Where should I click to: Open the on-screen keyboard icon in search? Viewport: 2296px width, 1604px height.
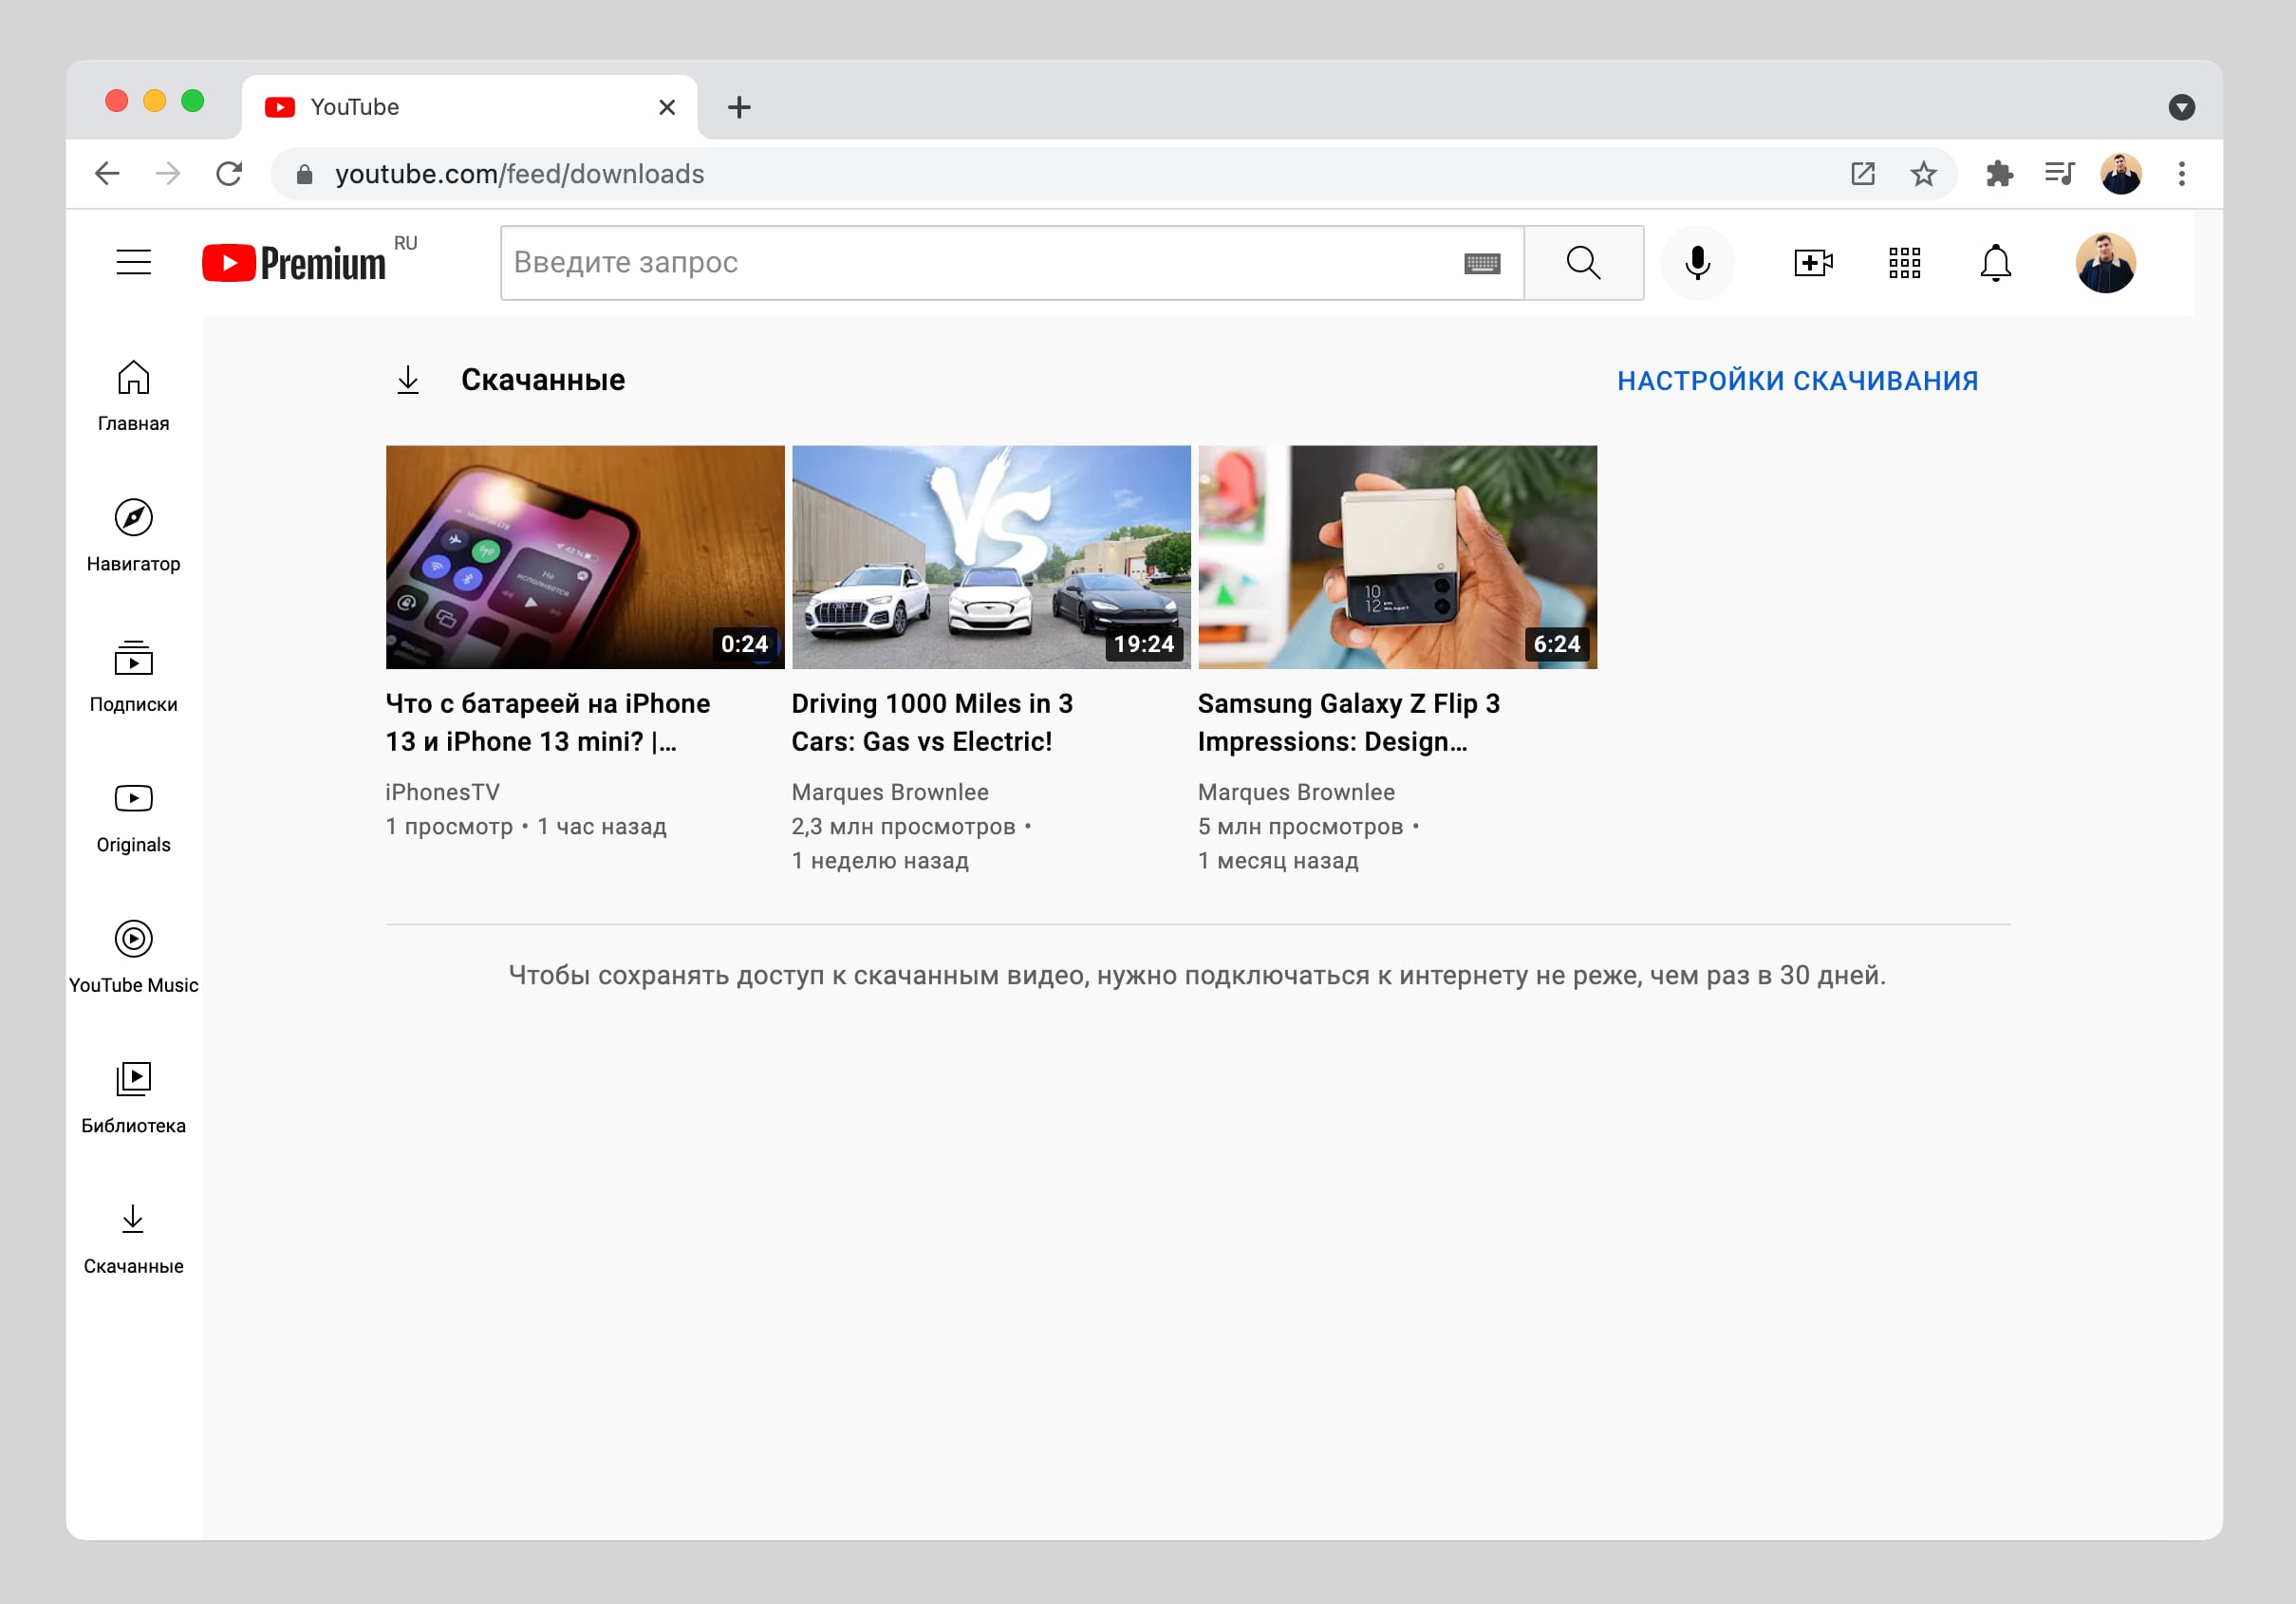pyautogui.click(x=1481, y=263)
